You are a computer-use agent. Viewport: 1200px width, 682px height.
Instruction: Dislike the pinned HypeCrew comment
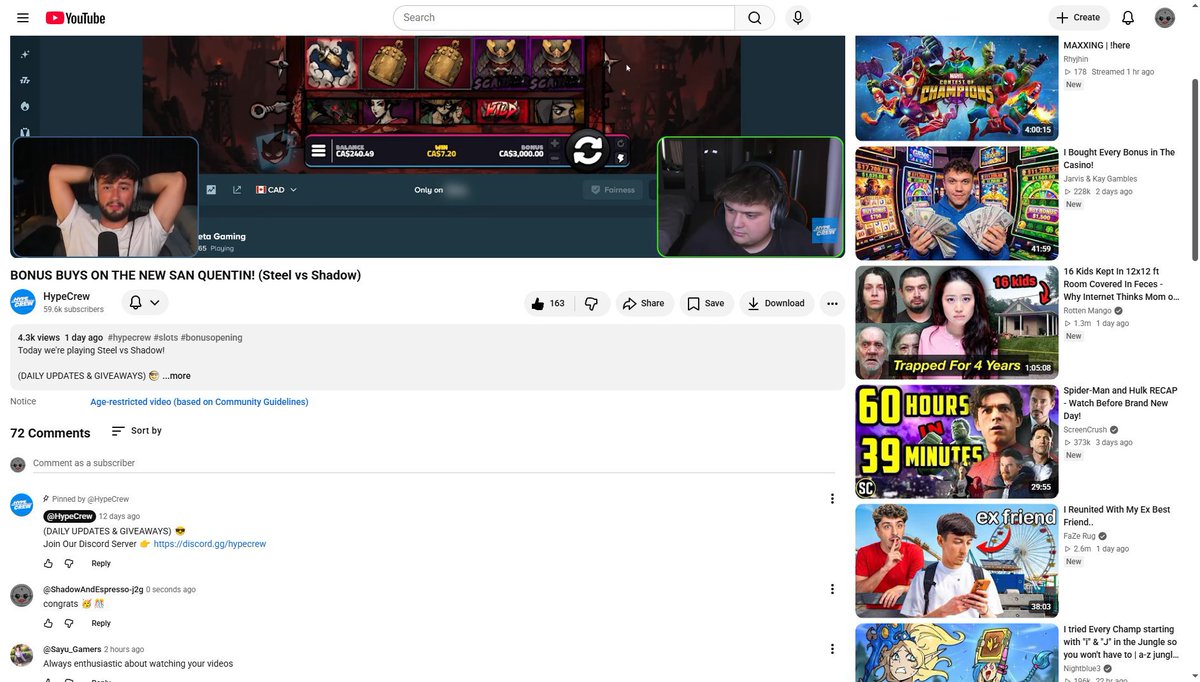point(69,563)
